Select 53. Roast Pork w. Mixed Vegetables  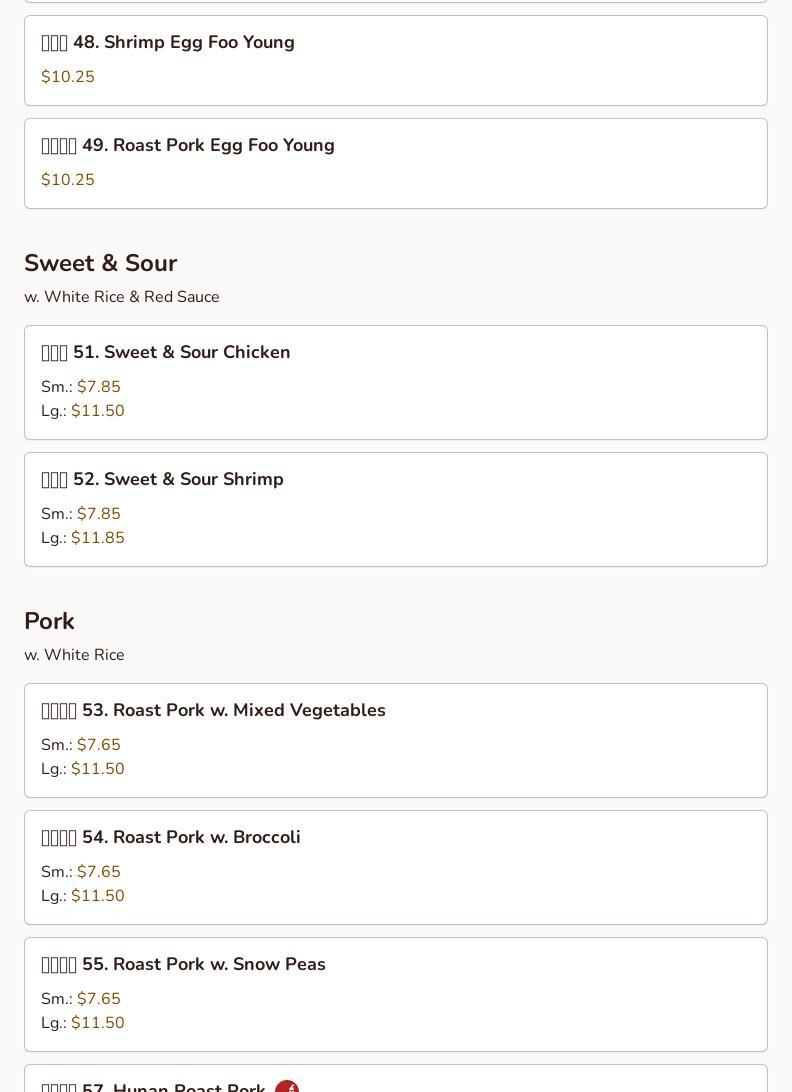396,740
